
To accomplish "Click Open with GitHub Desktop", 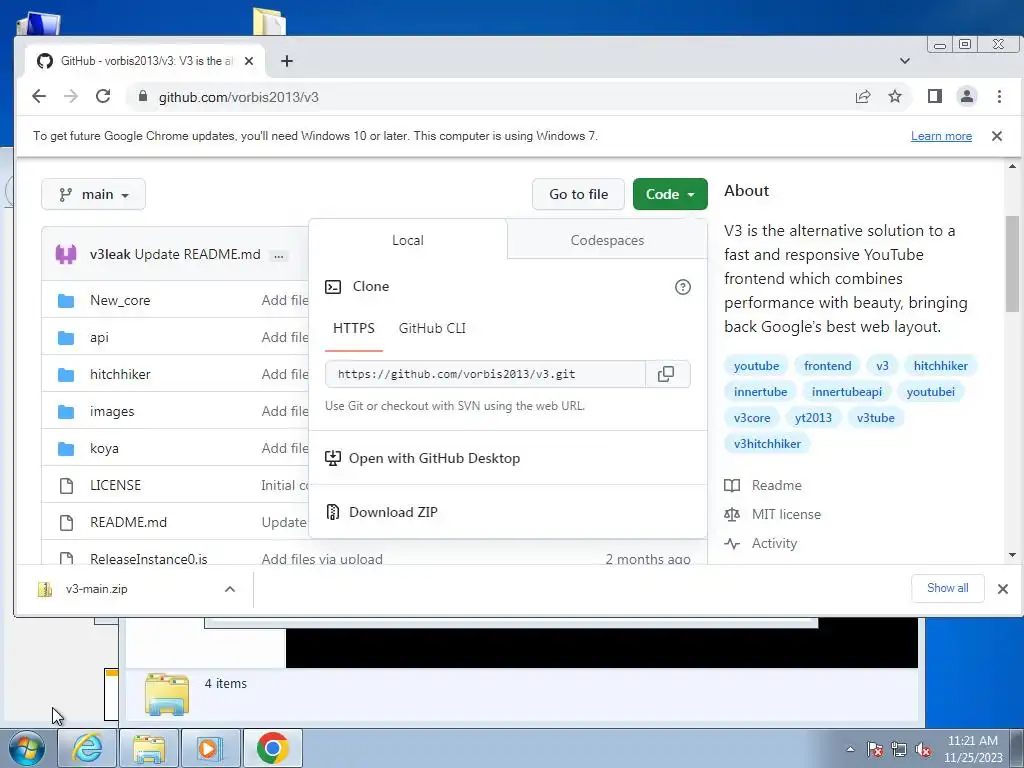I will (x=435, y=458).
